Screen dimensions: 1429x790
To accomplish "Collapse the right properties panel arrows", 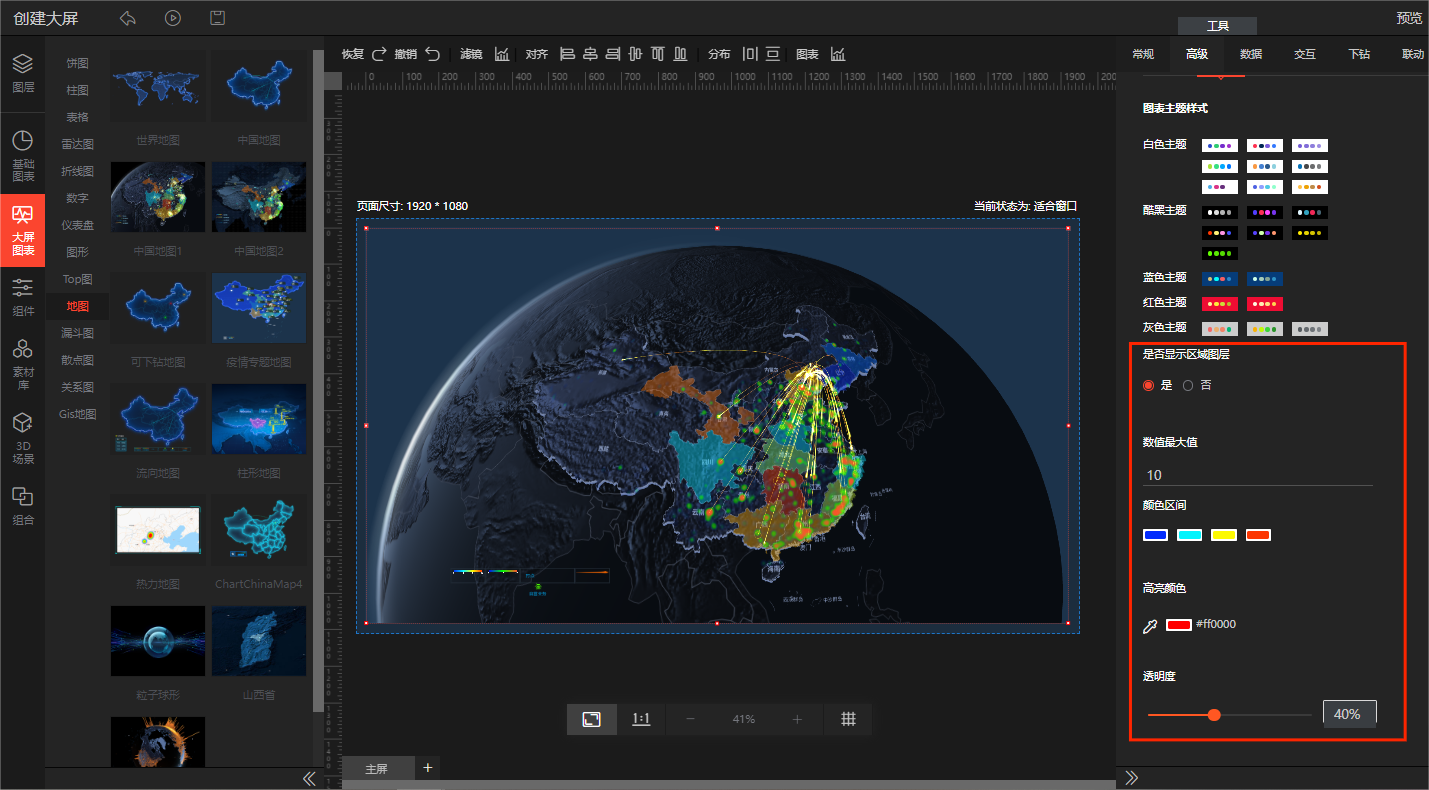I will [x=1132, y=777].
